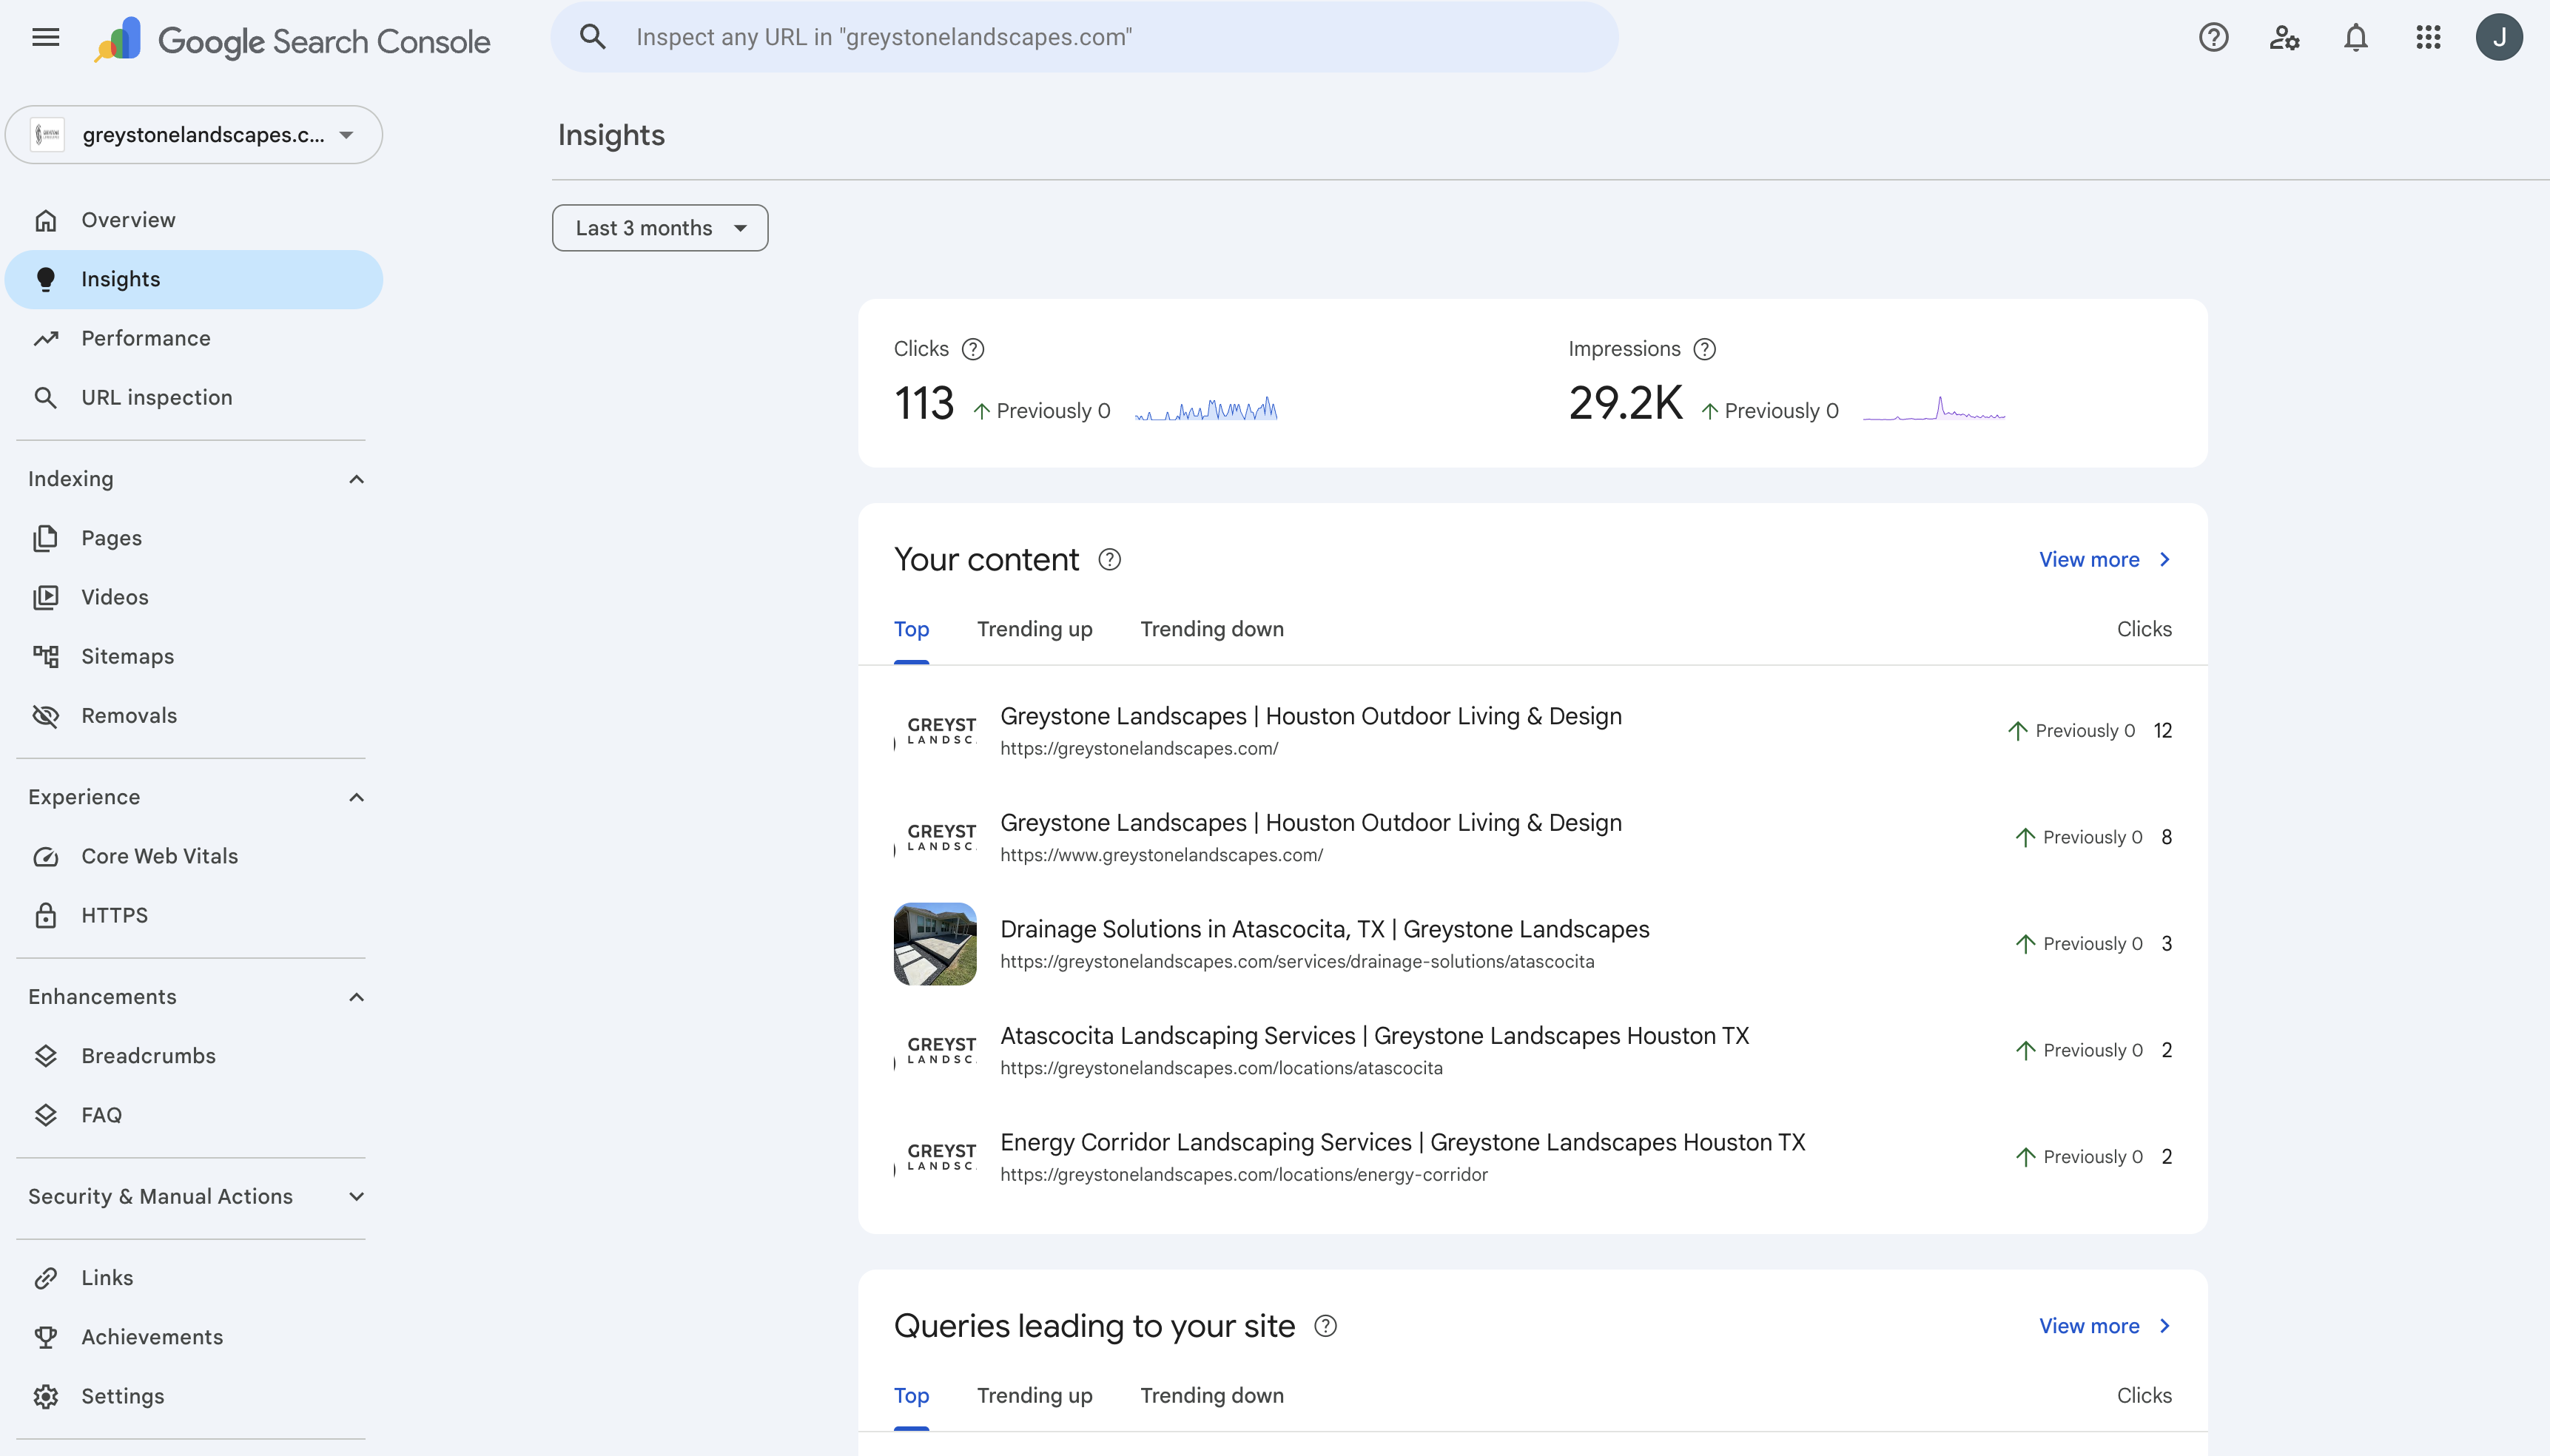Open Core Web Vitals report

[x=194, y=856]
